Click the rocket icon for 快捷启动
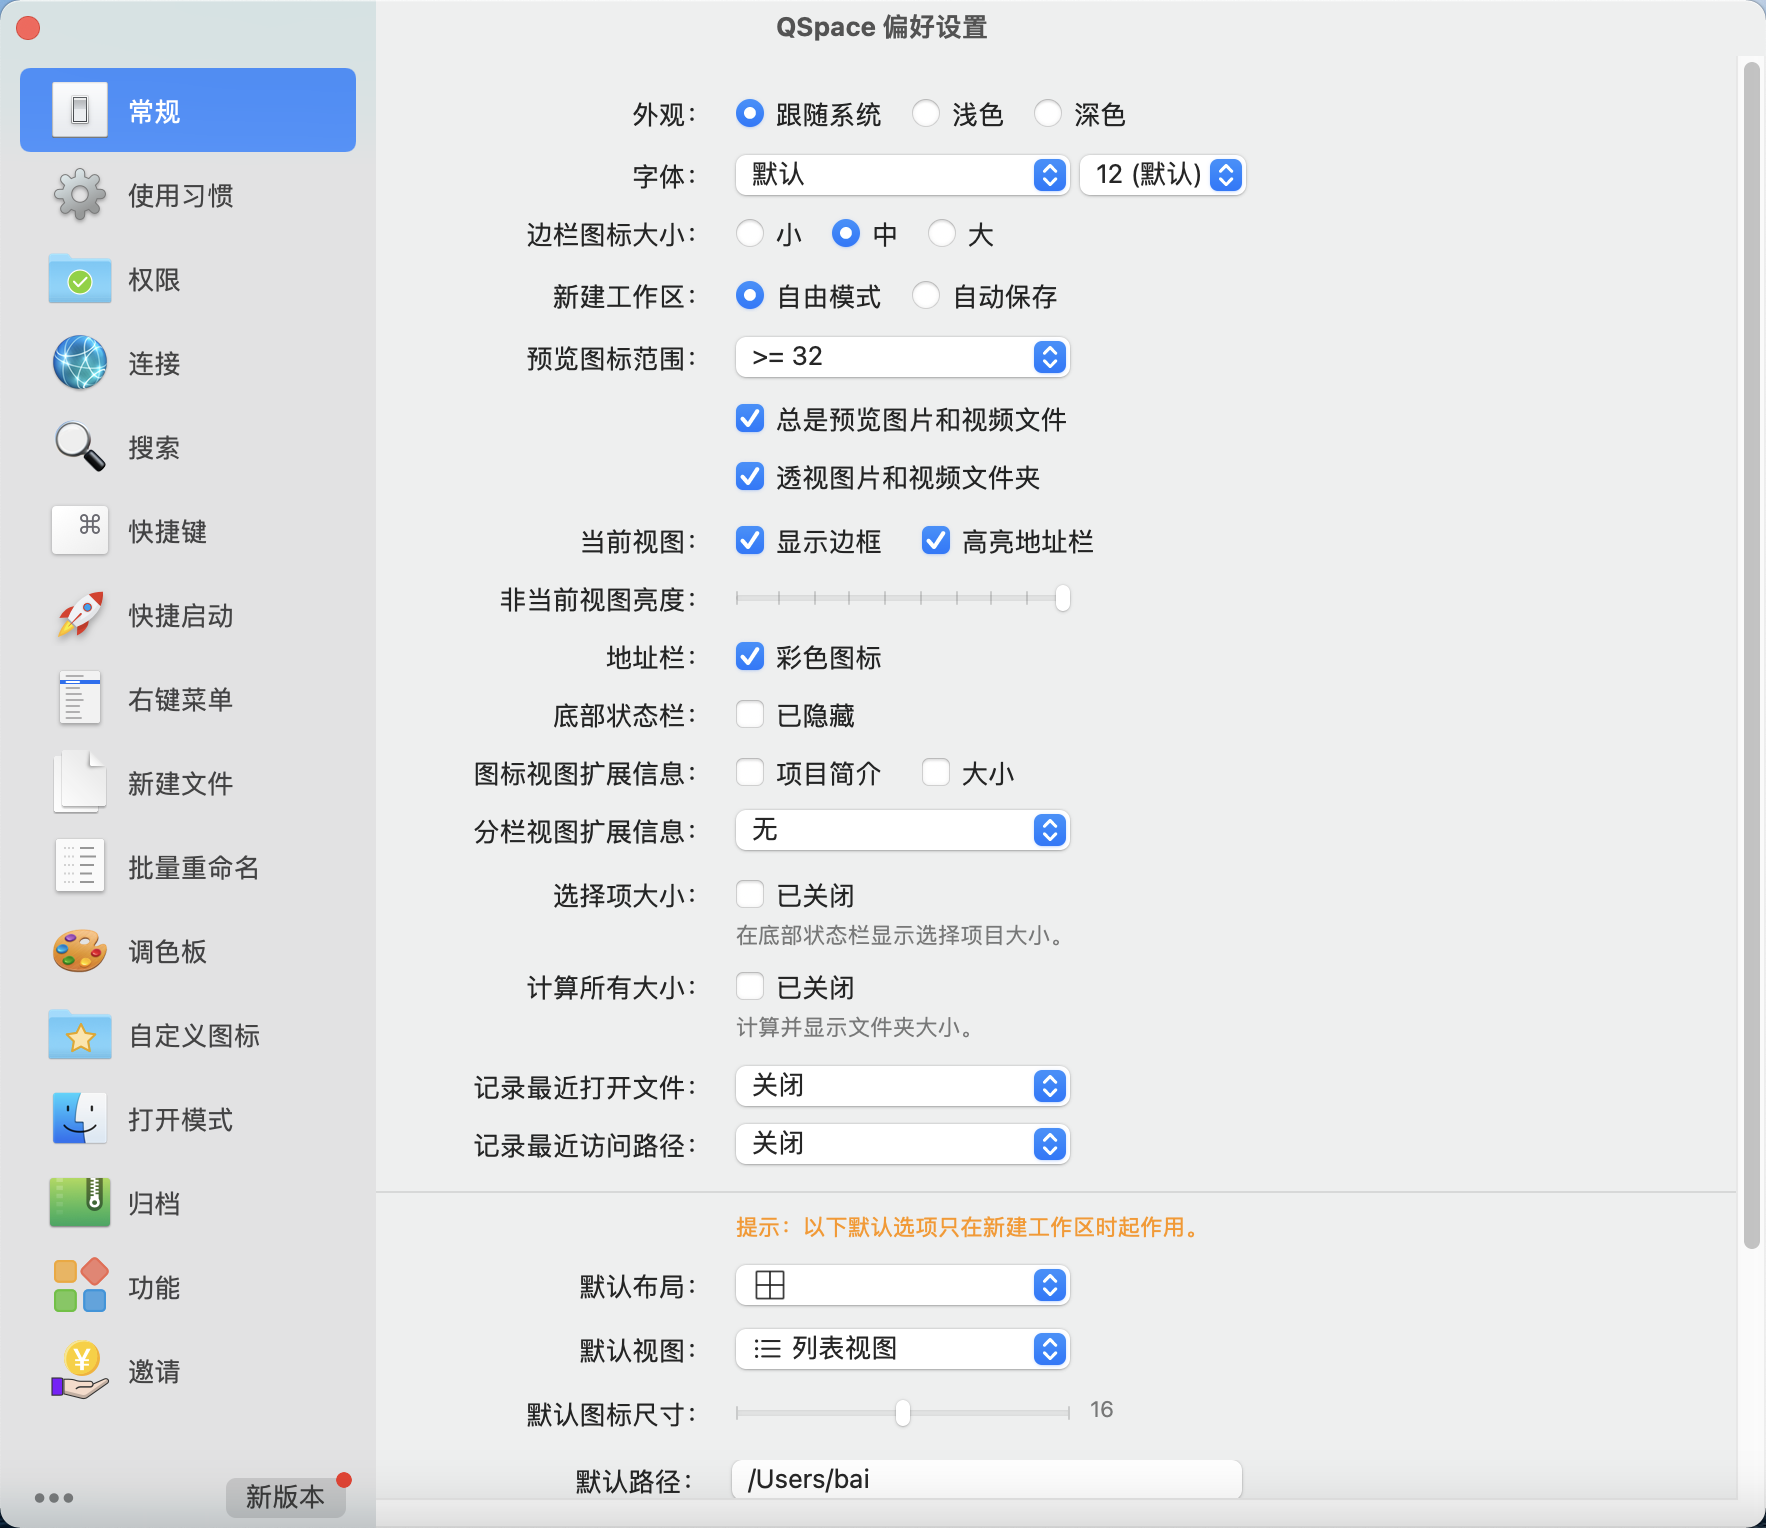The image size is (1766, 1528). [x=80, y=614]
